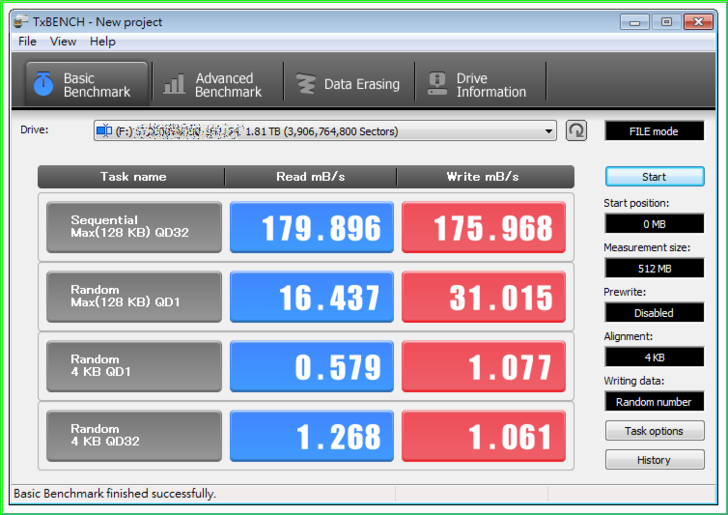Open the Alignment 4 KB selector
Viewport: 728px width, 515px height.
coord(654,357)
